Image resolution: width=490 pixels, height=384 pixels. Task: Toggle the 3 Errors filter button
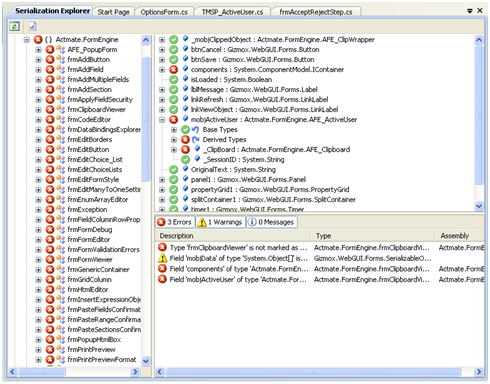[x=175, y=222]
